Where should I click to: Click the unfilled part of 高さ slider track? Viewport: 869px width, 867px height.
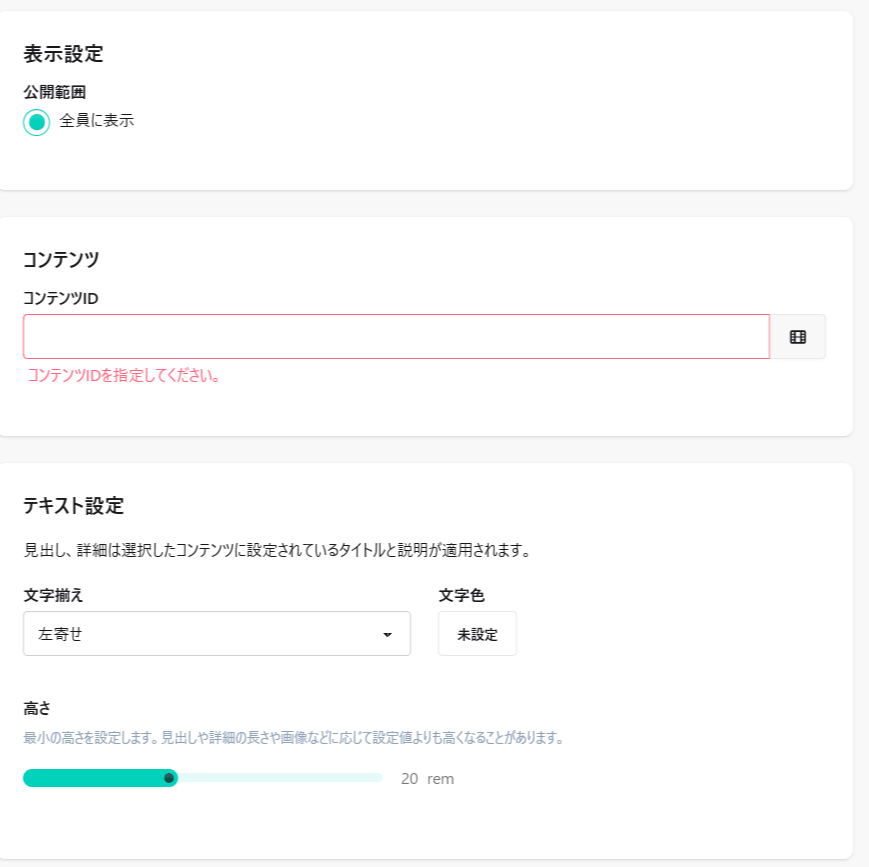[280, 778]
